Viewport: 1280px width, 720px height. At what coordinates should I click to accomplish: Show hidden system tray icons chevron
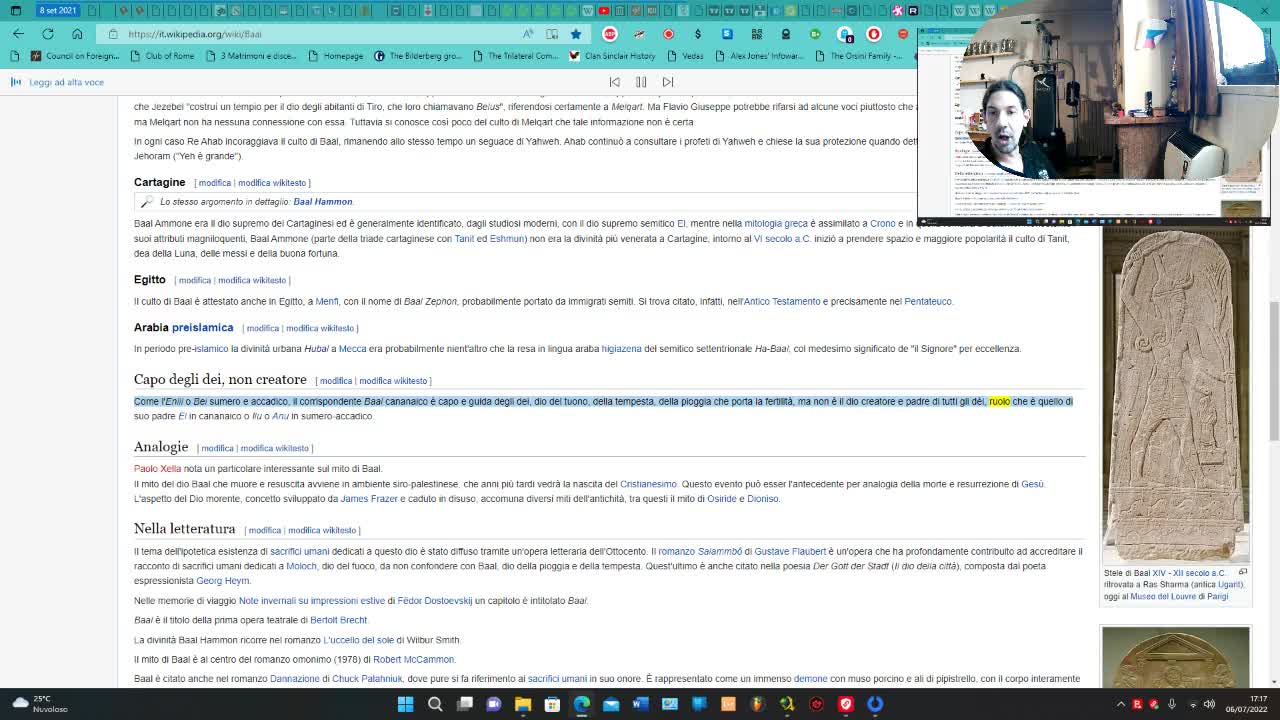tap(1121, 704)
